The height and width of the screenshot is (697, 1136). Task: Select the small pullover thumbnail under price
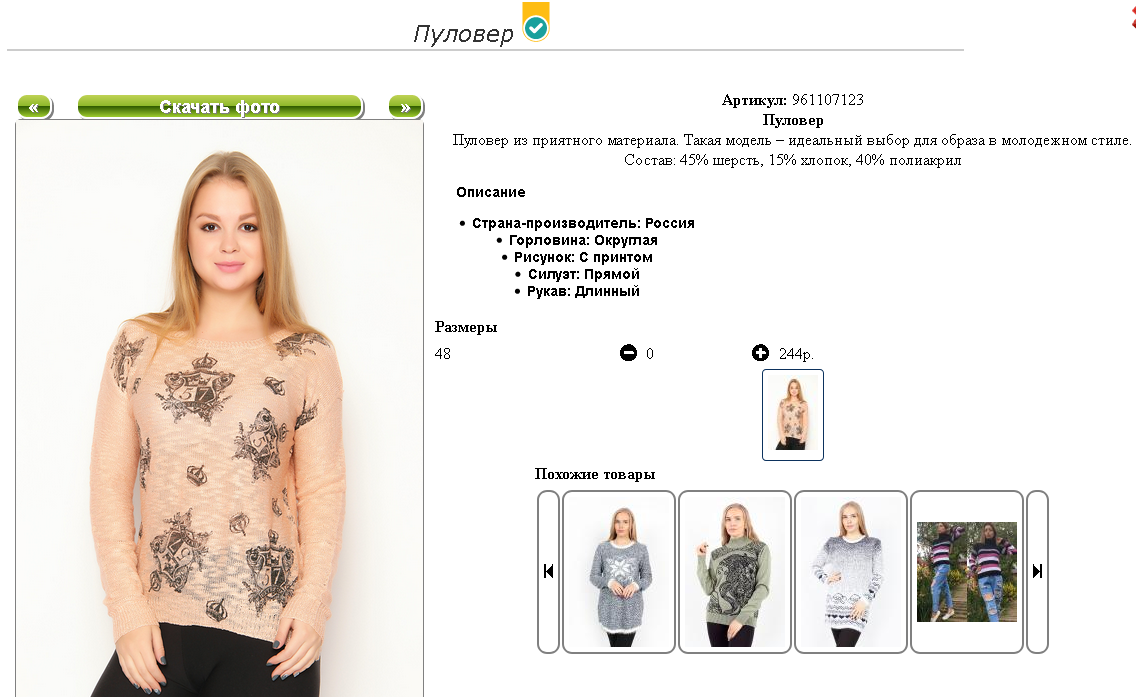pos(793,414)
